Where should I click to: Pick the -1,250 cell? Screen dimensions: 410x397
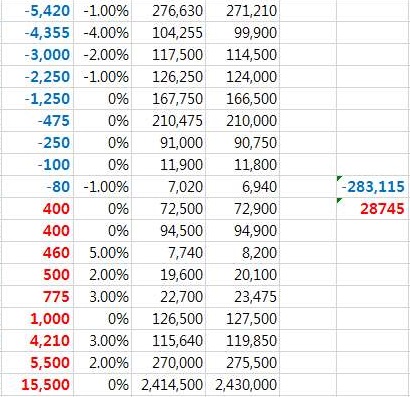click(37, 99)
